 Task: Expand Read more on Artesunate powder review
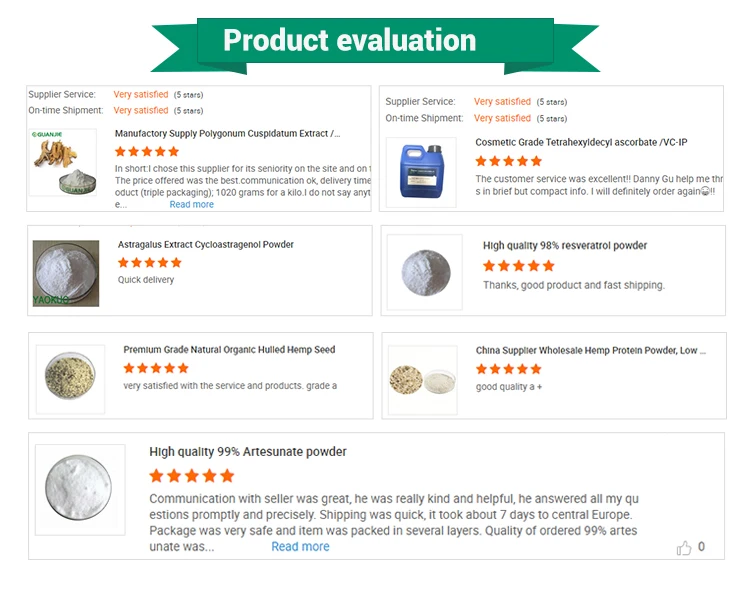coord(300,546)
